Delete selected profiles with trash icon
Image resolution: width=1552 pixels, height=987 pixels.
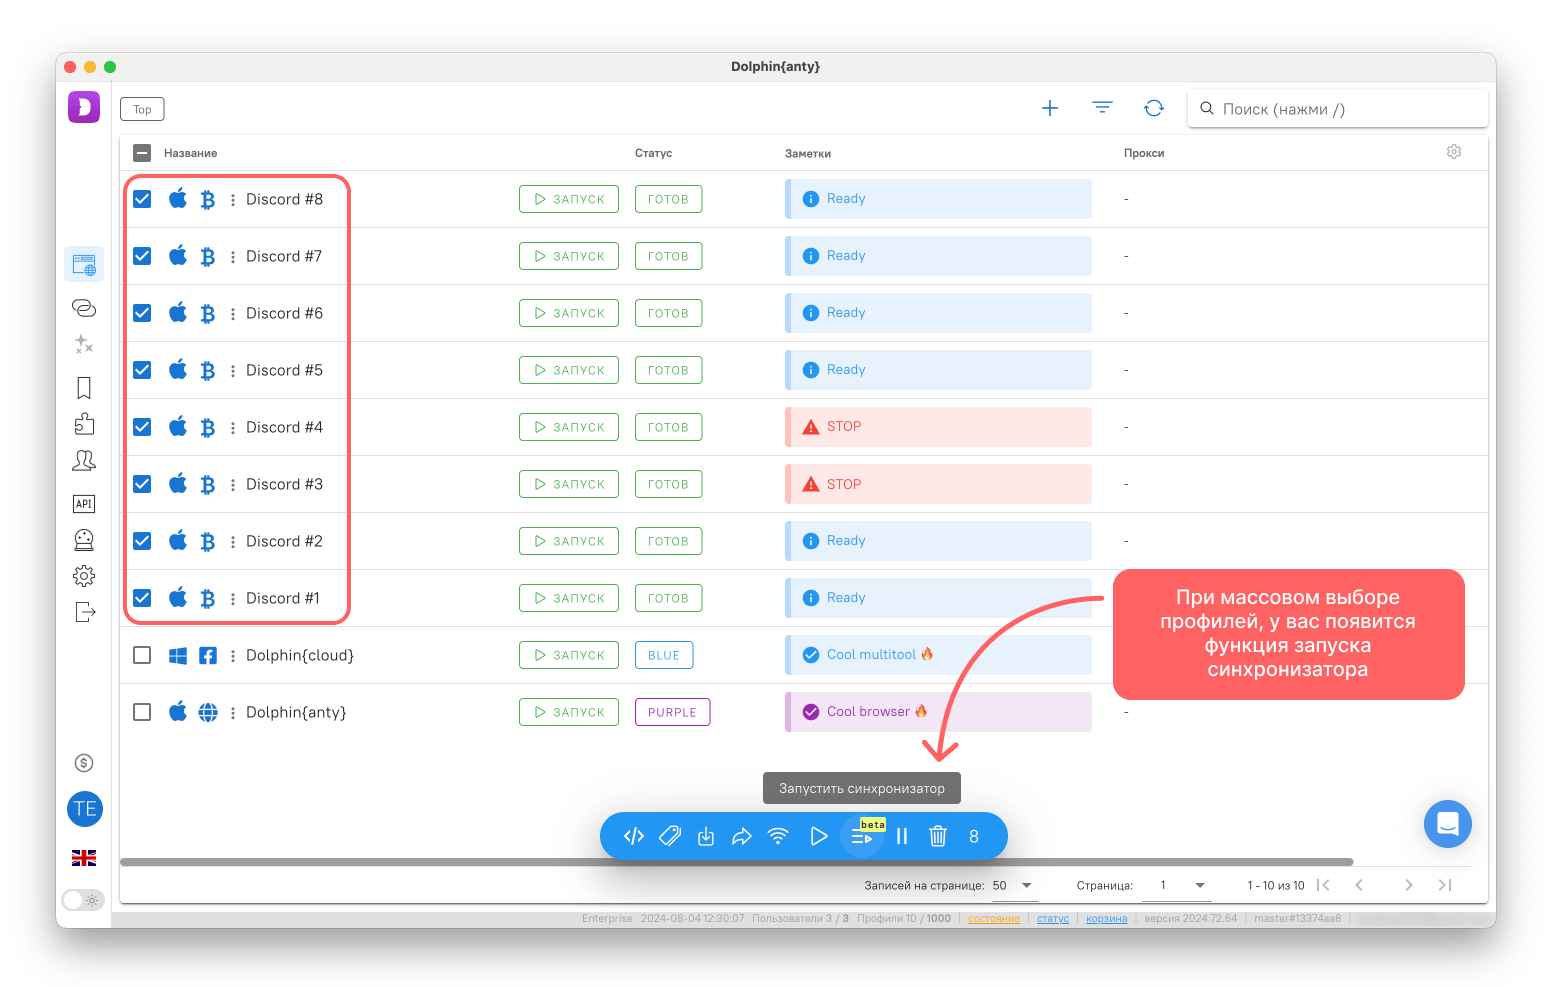pos(938,836)
